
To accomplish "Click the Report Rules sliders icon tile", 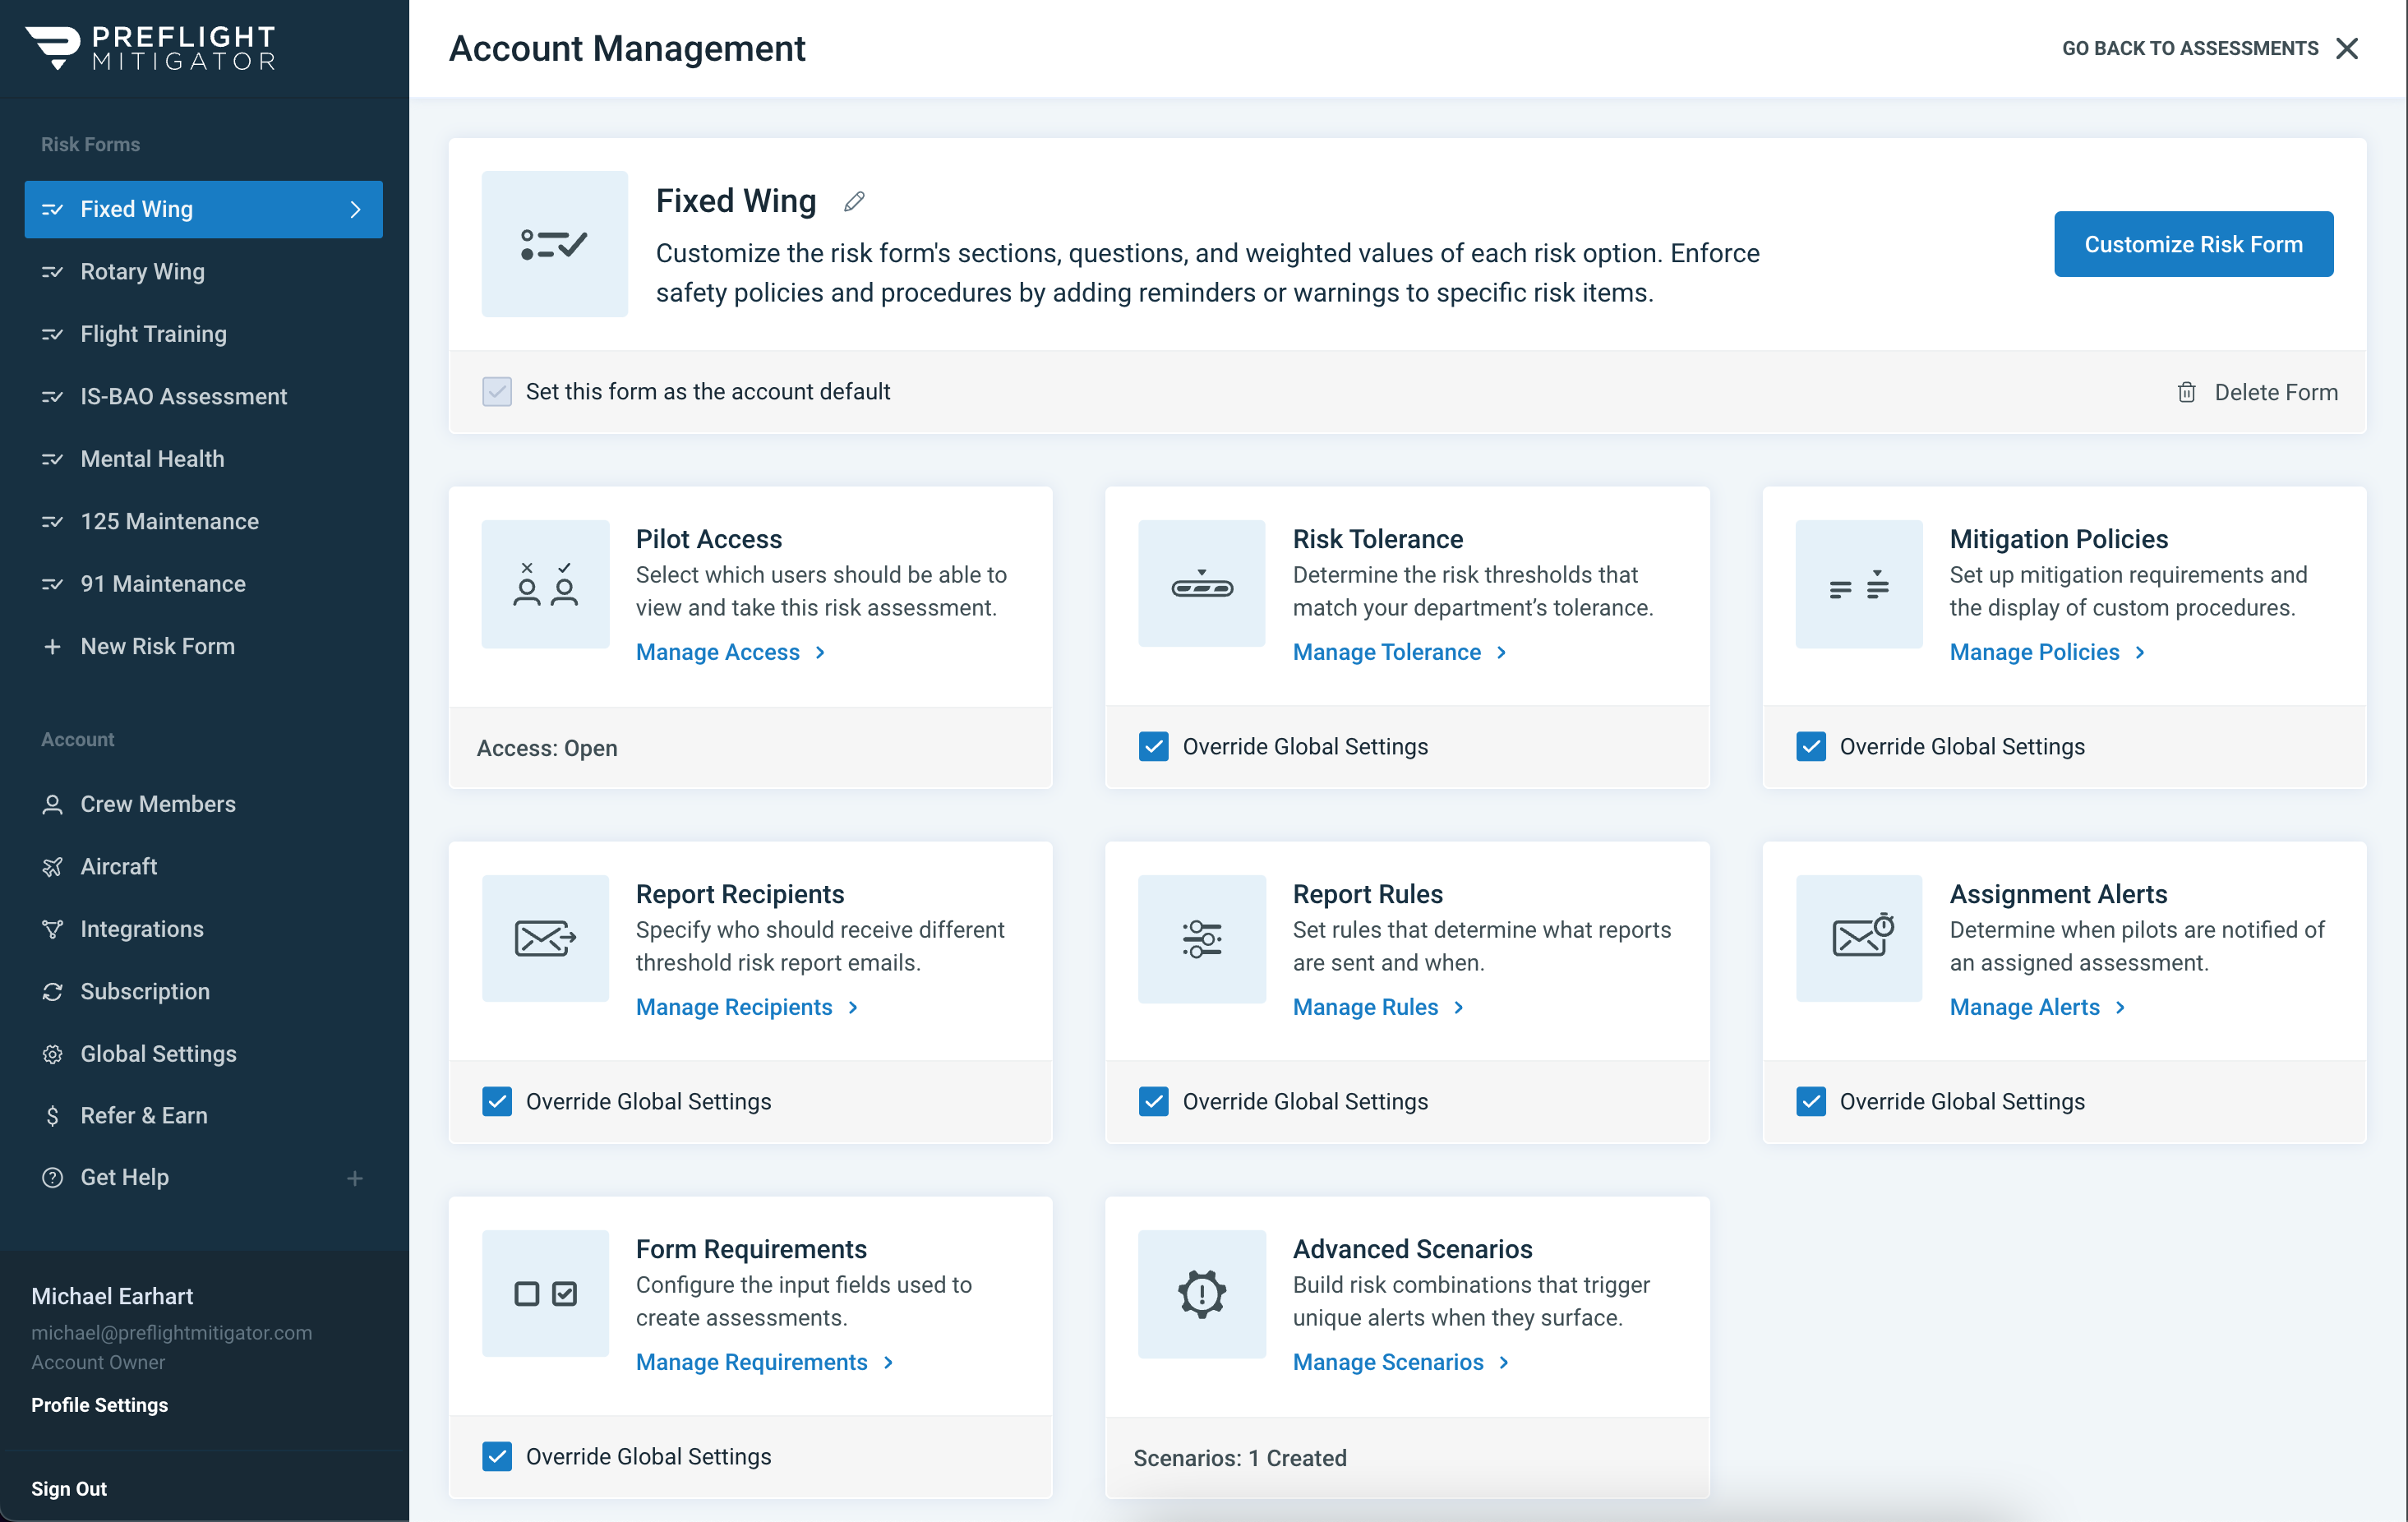I will [1201, 938].
